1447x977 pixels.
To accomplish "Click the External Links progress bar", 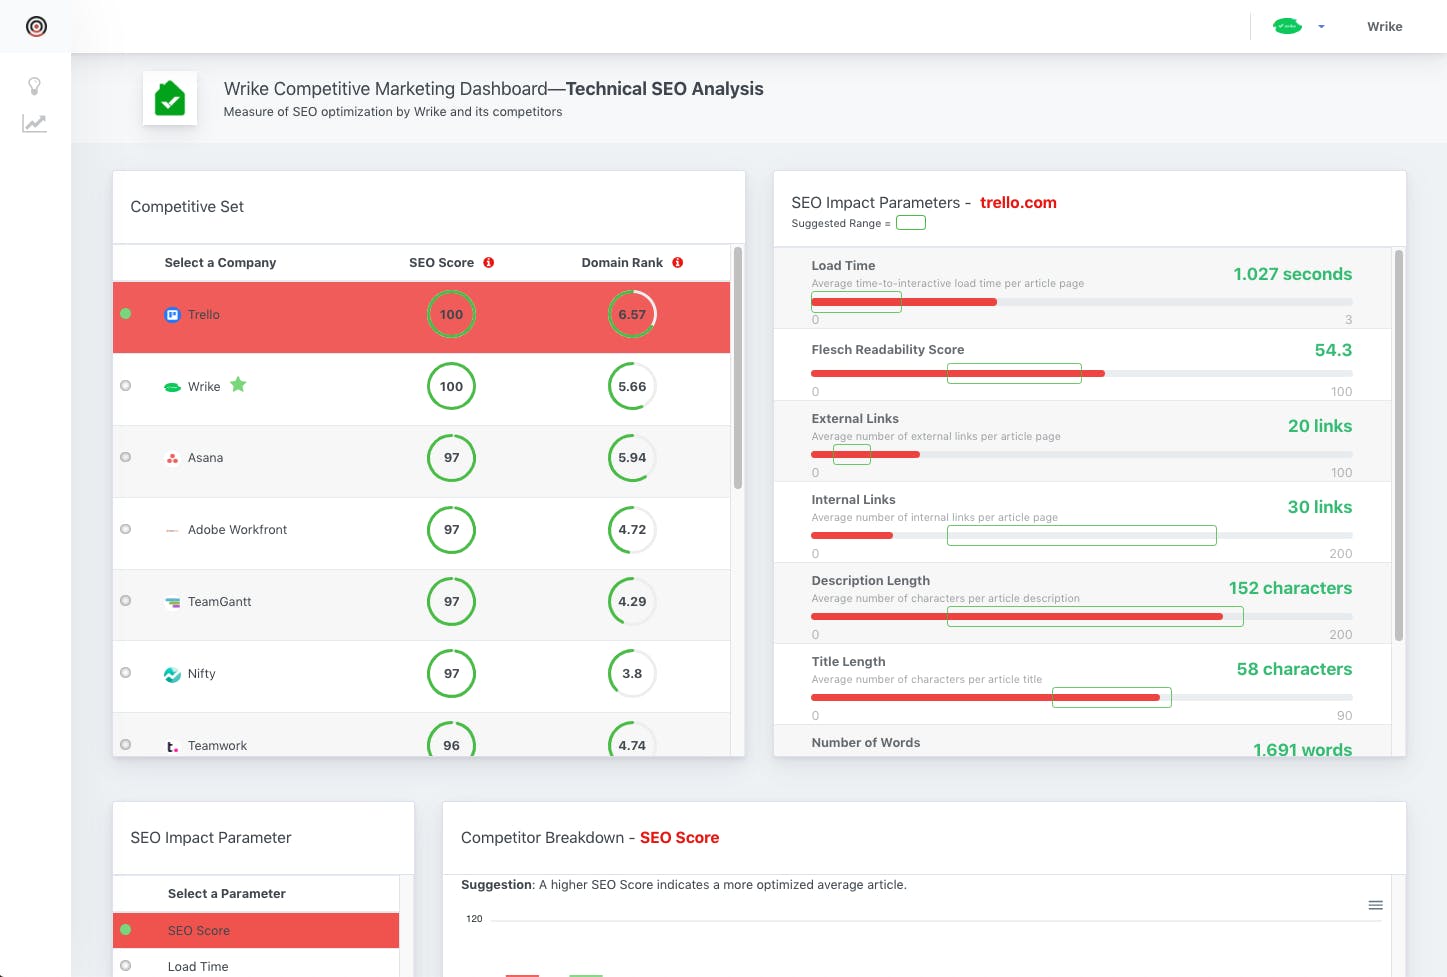I will coord(1082,454).
